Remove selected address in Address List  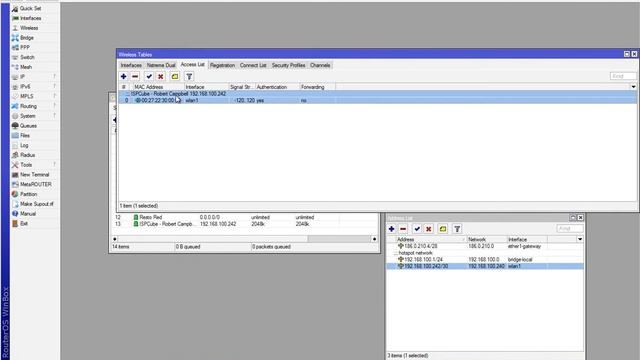pos(403,229)
